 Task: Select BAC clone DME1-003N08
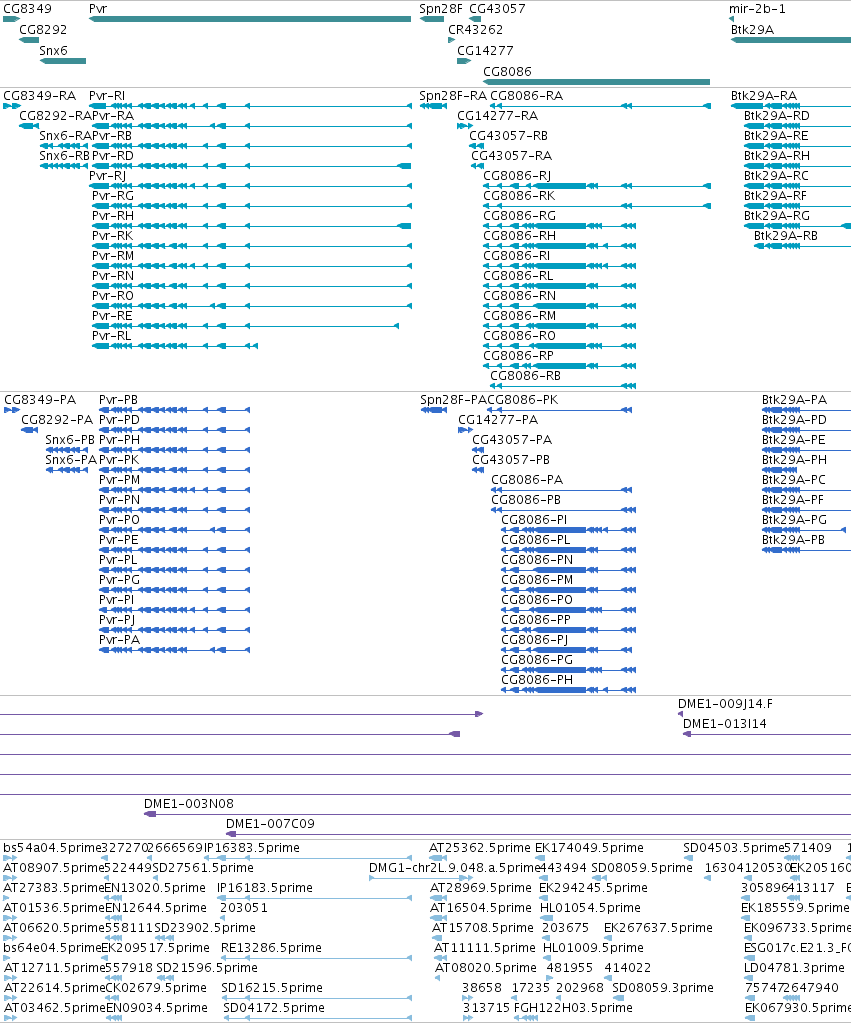click(189, 804)
